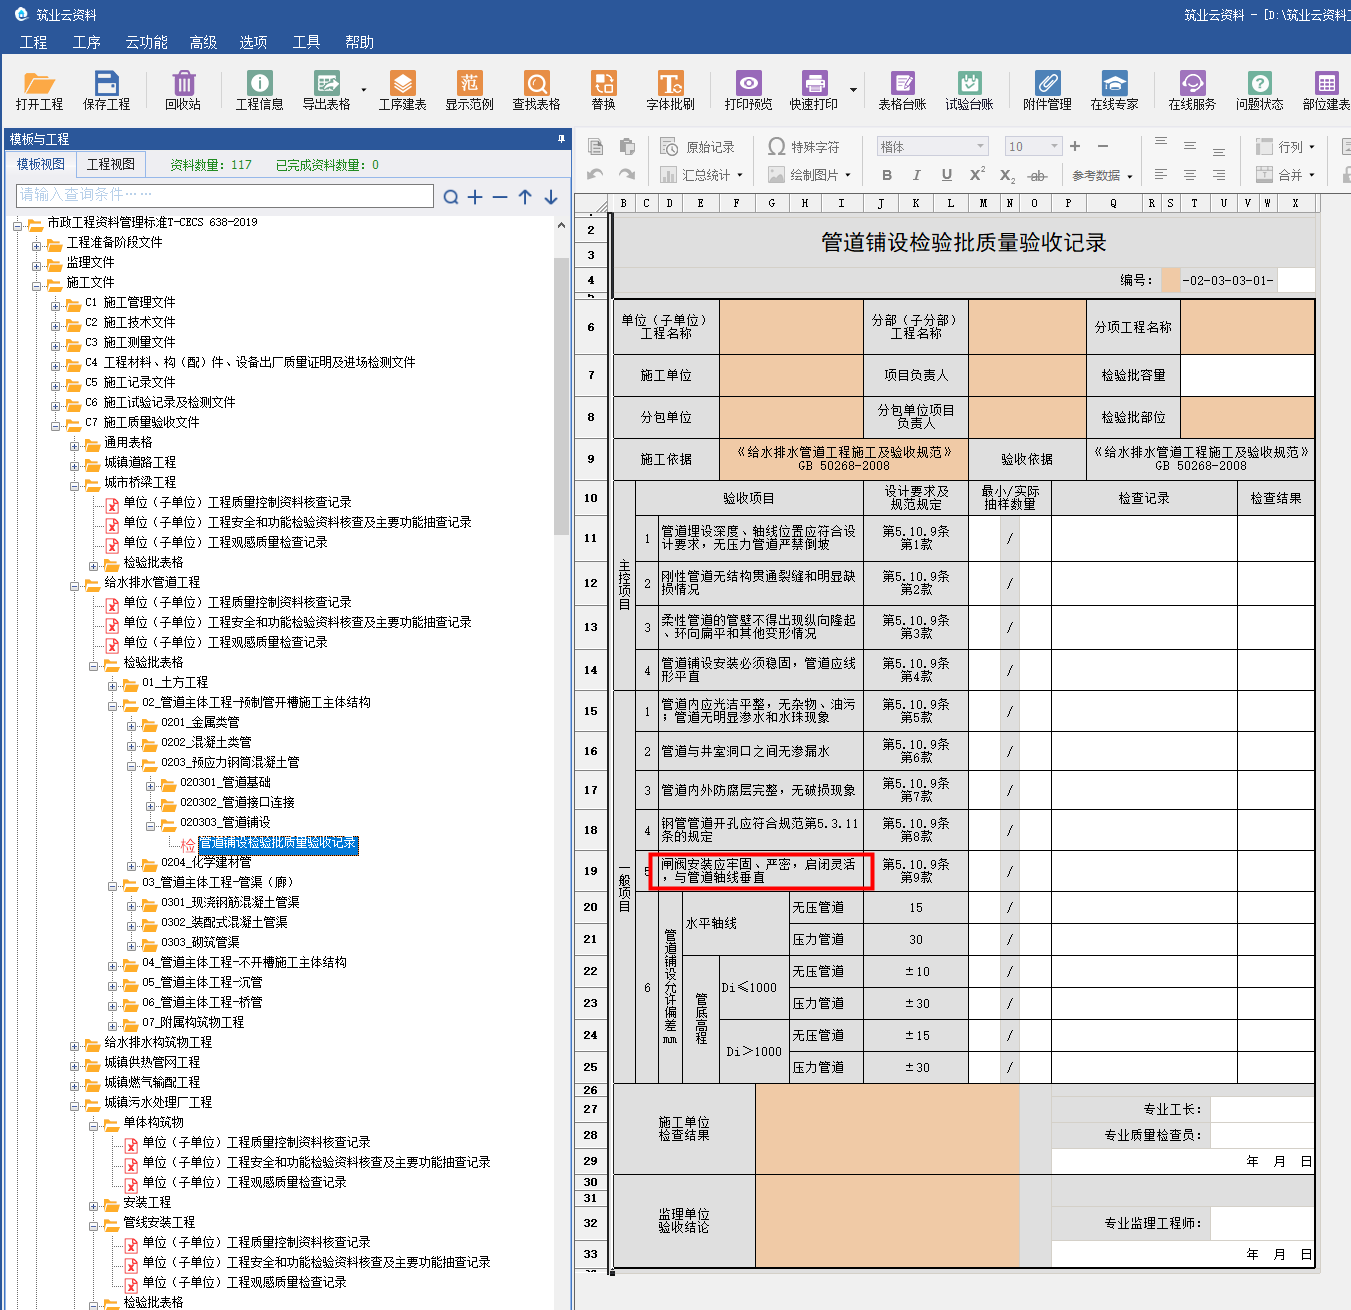Open the 回收站 recycle bin icon
1351x1310 pixels.
(183, 90)
